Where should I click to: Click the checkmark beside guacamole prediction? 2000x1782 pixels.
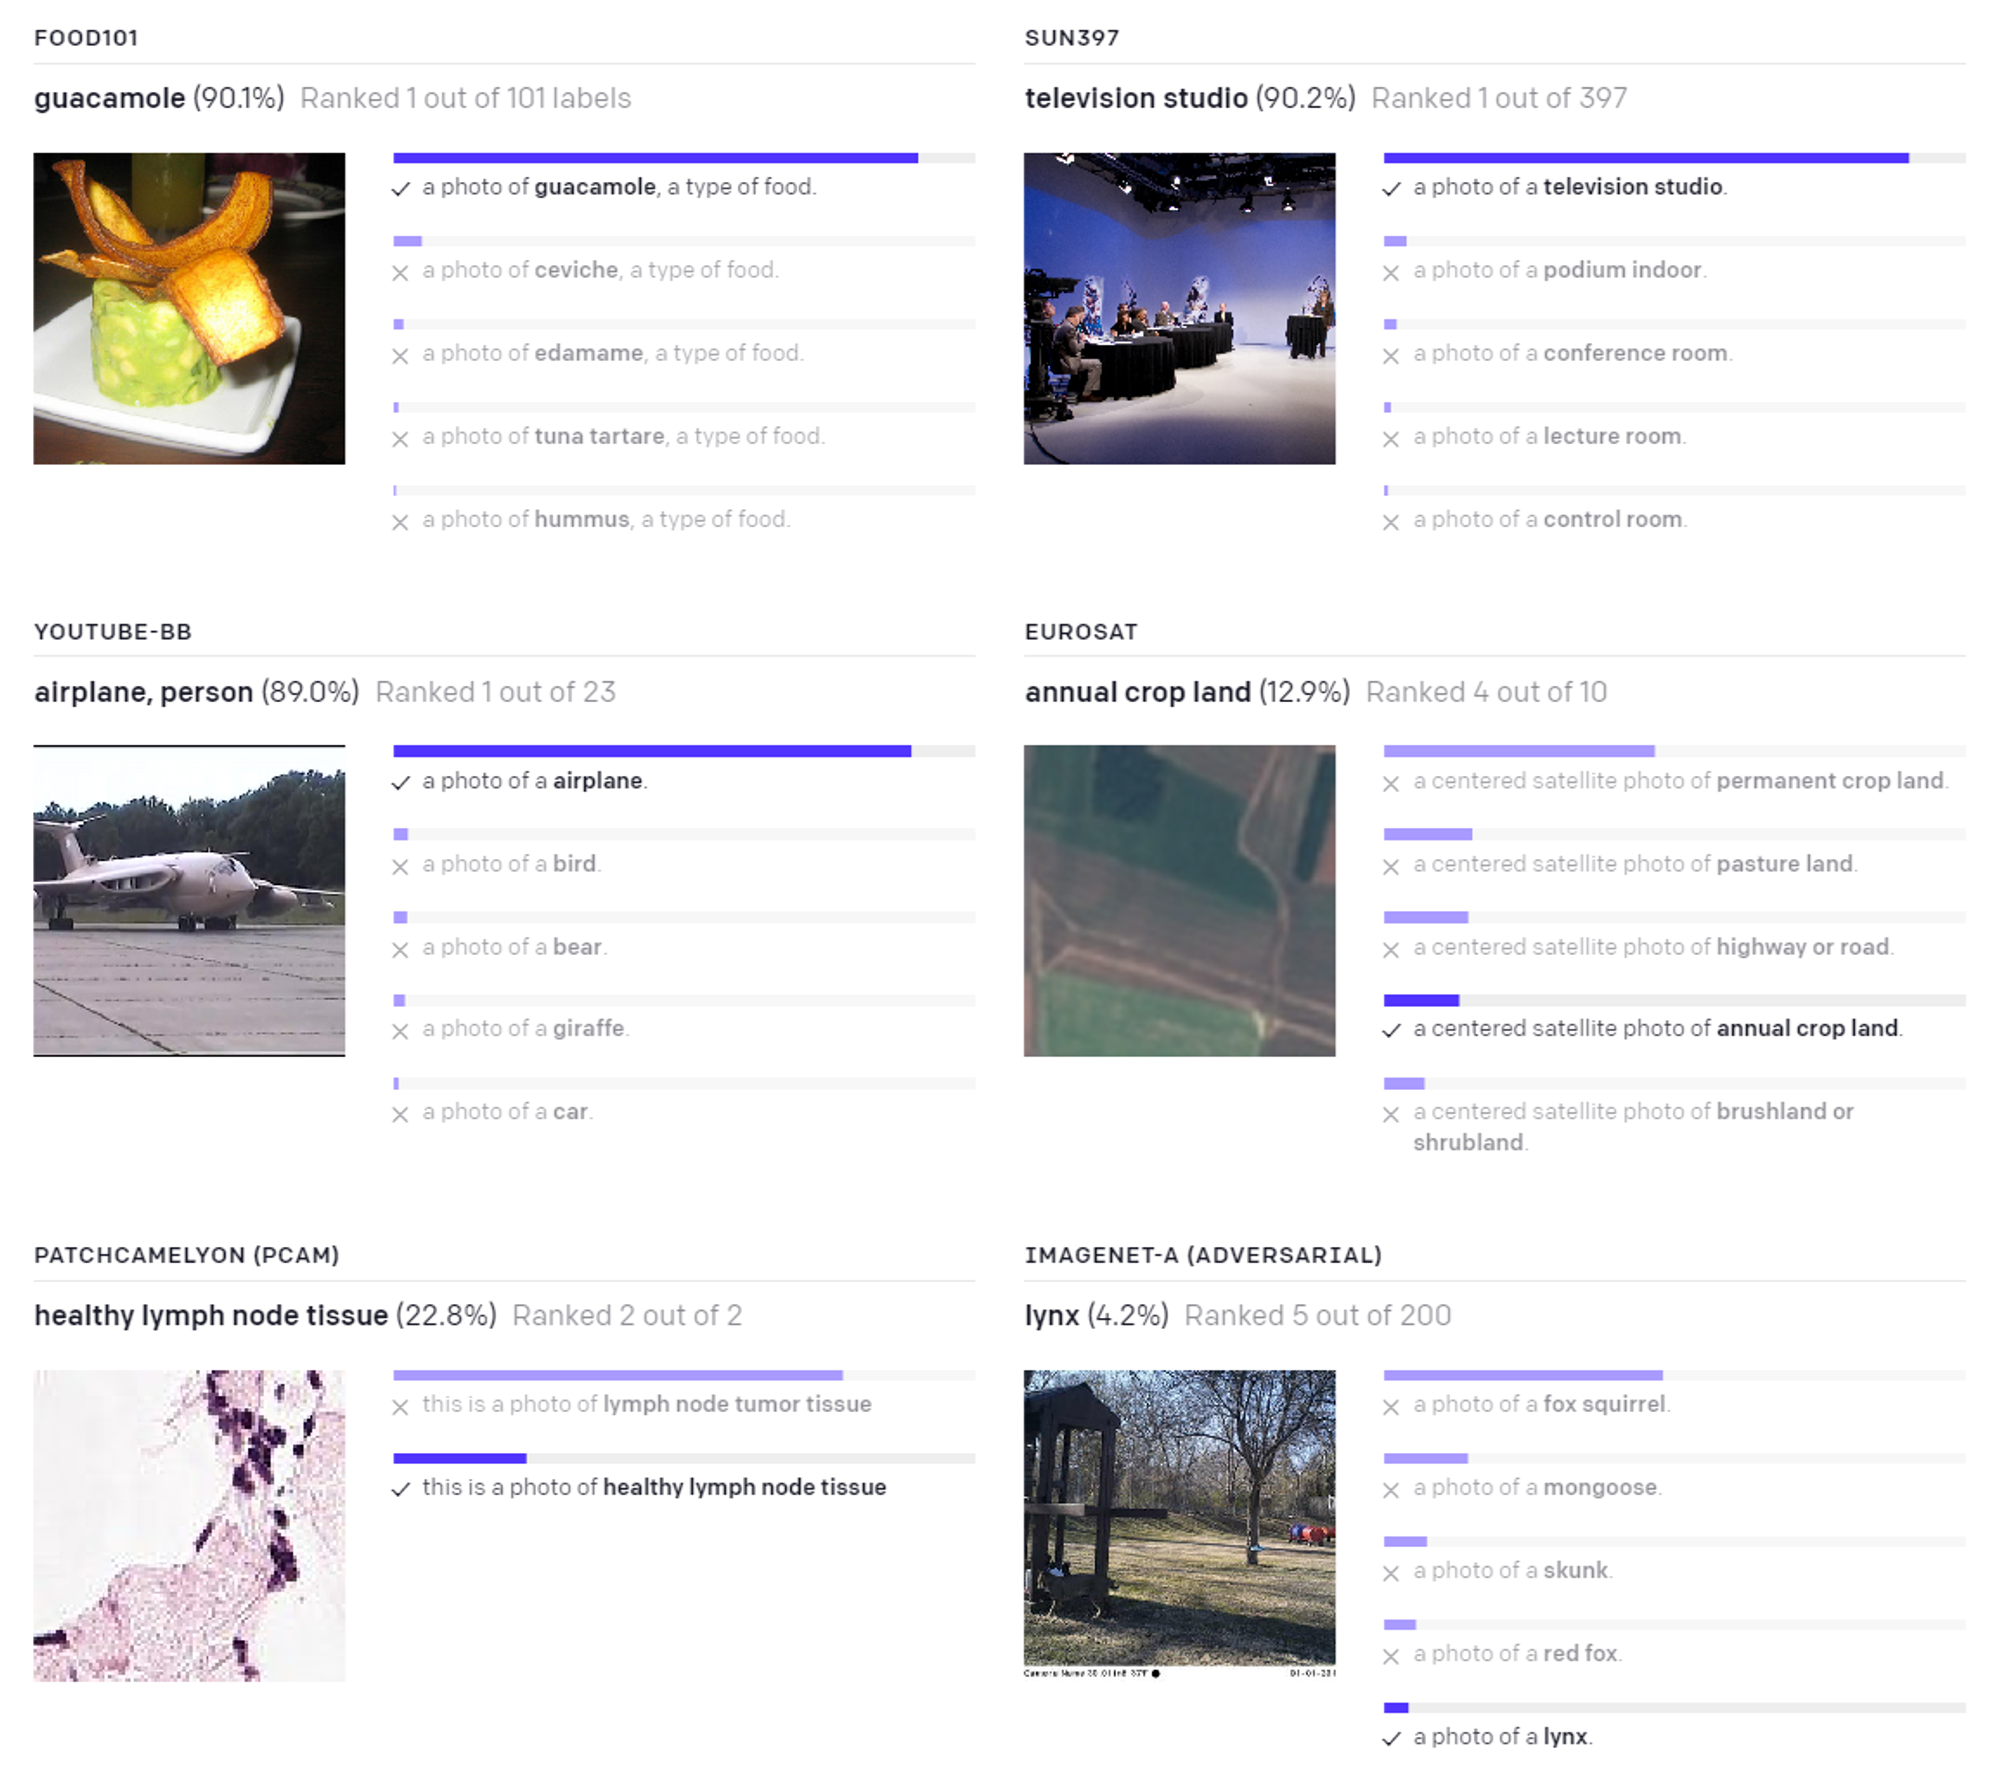point(401,189)
